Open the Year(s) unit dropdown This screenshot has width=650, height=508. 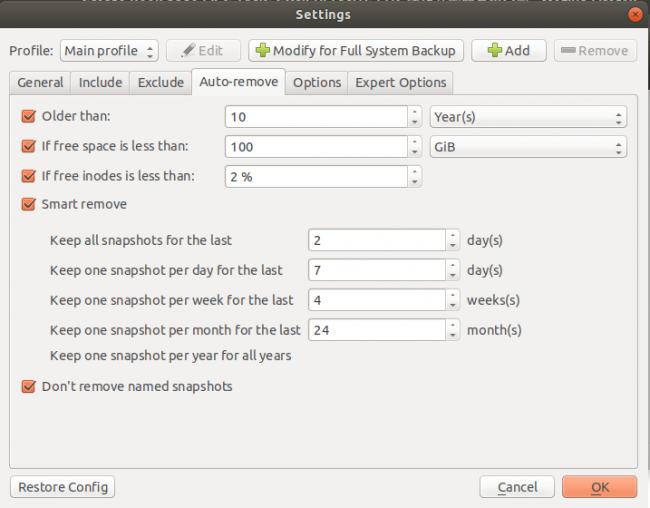coord(528,117)
